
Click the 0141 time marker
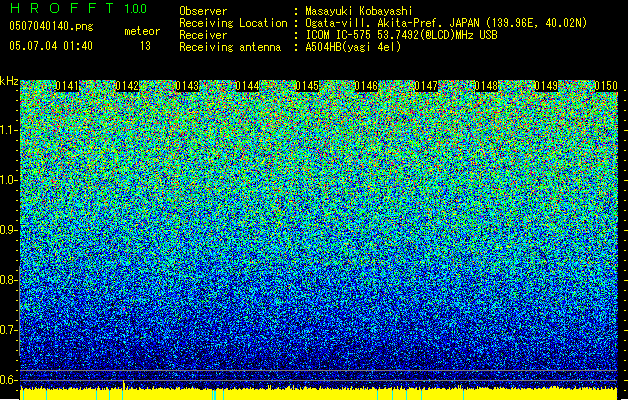pos(67,86)
